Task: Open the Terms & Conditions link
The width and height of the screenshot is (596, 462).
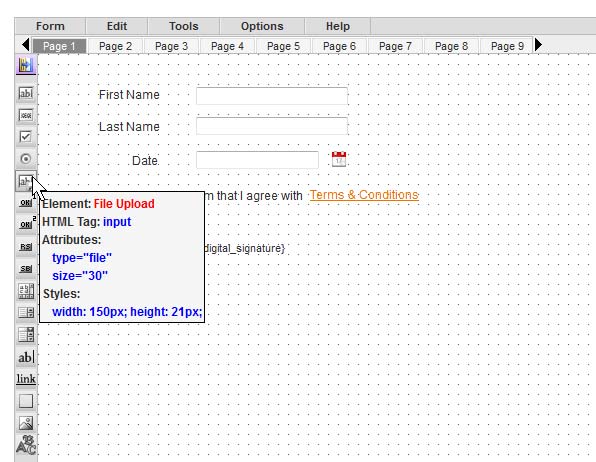Action: [364, 195]
